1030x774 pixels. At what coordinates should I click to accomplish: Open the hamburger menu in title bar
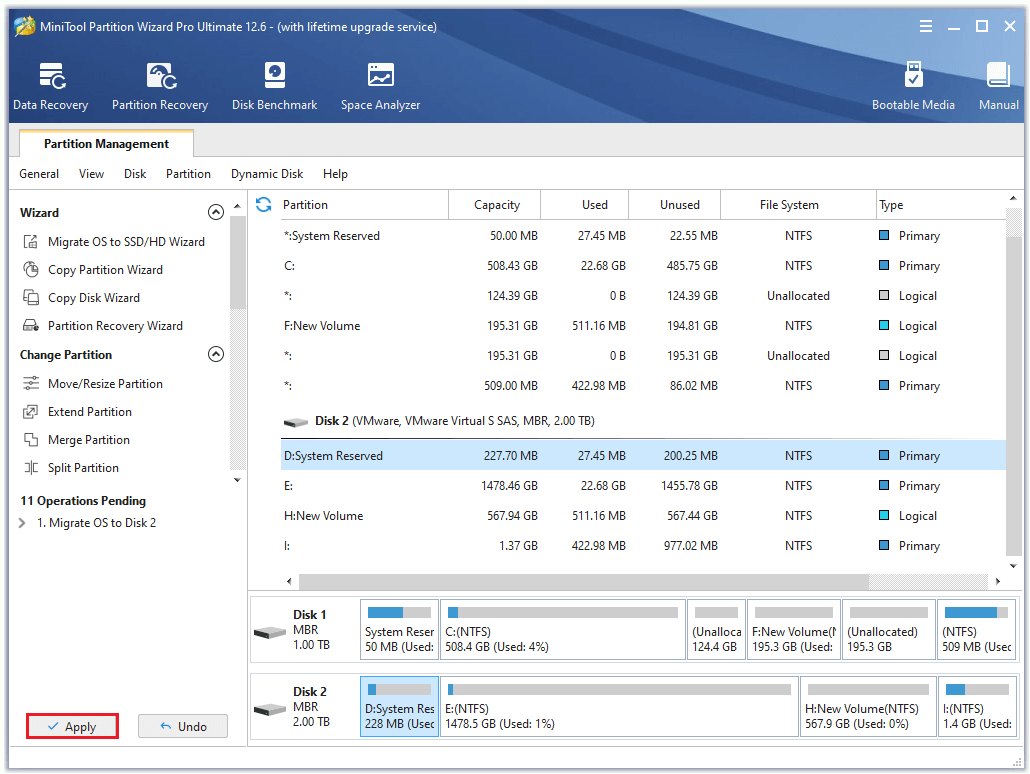coord(926,26)
